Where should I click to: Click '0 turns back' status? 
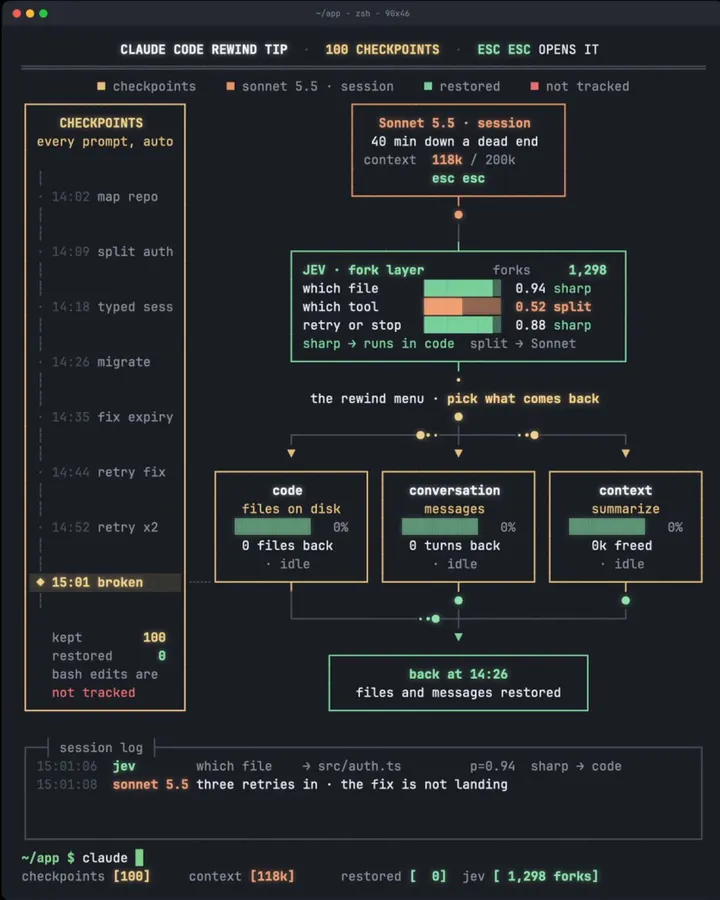(454, 546)
